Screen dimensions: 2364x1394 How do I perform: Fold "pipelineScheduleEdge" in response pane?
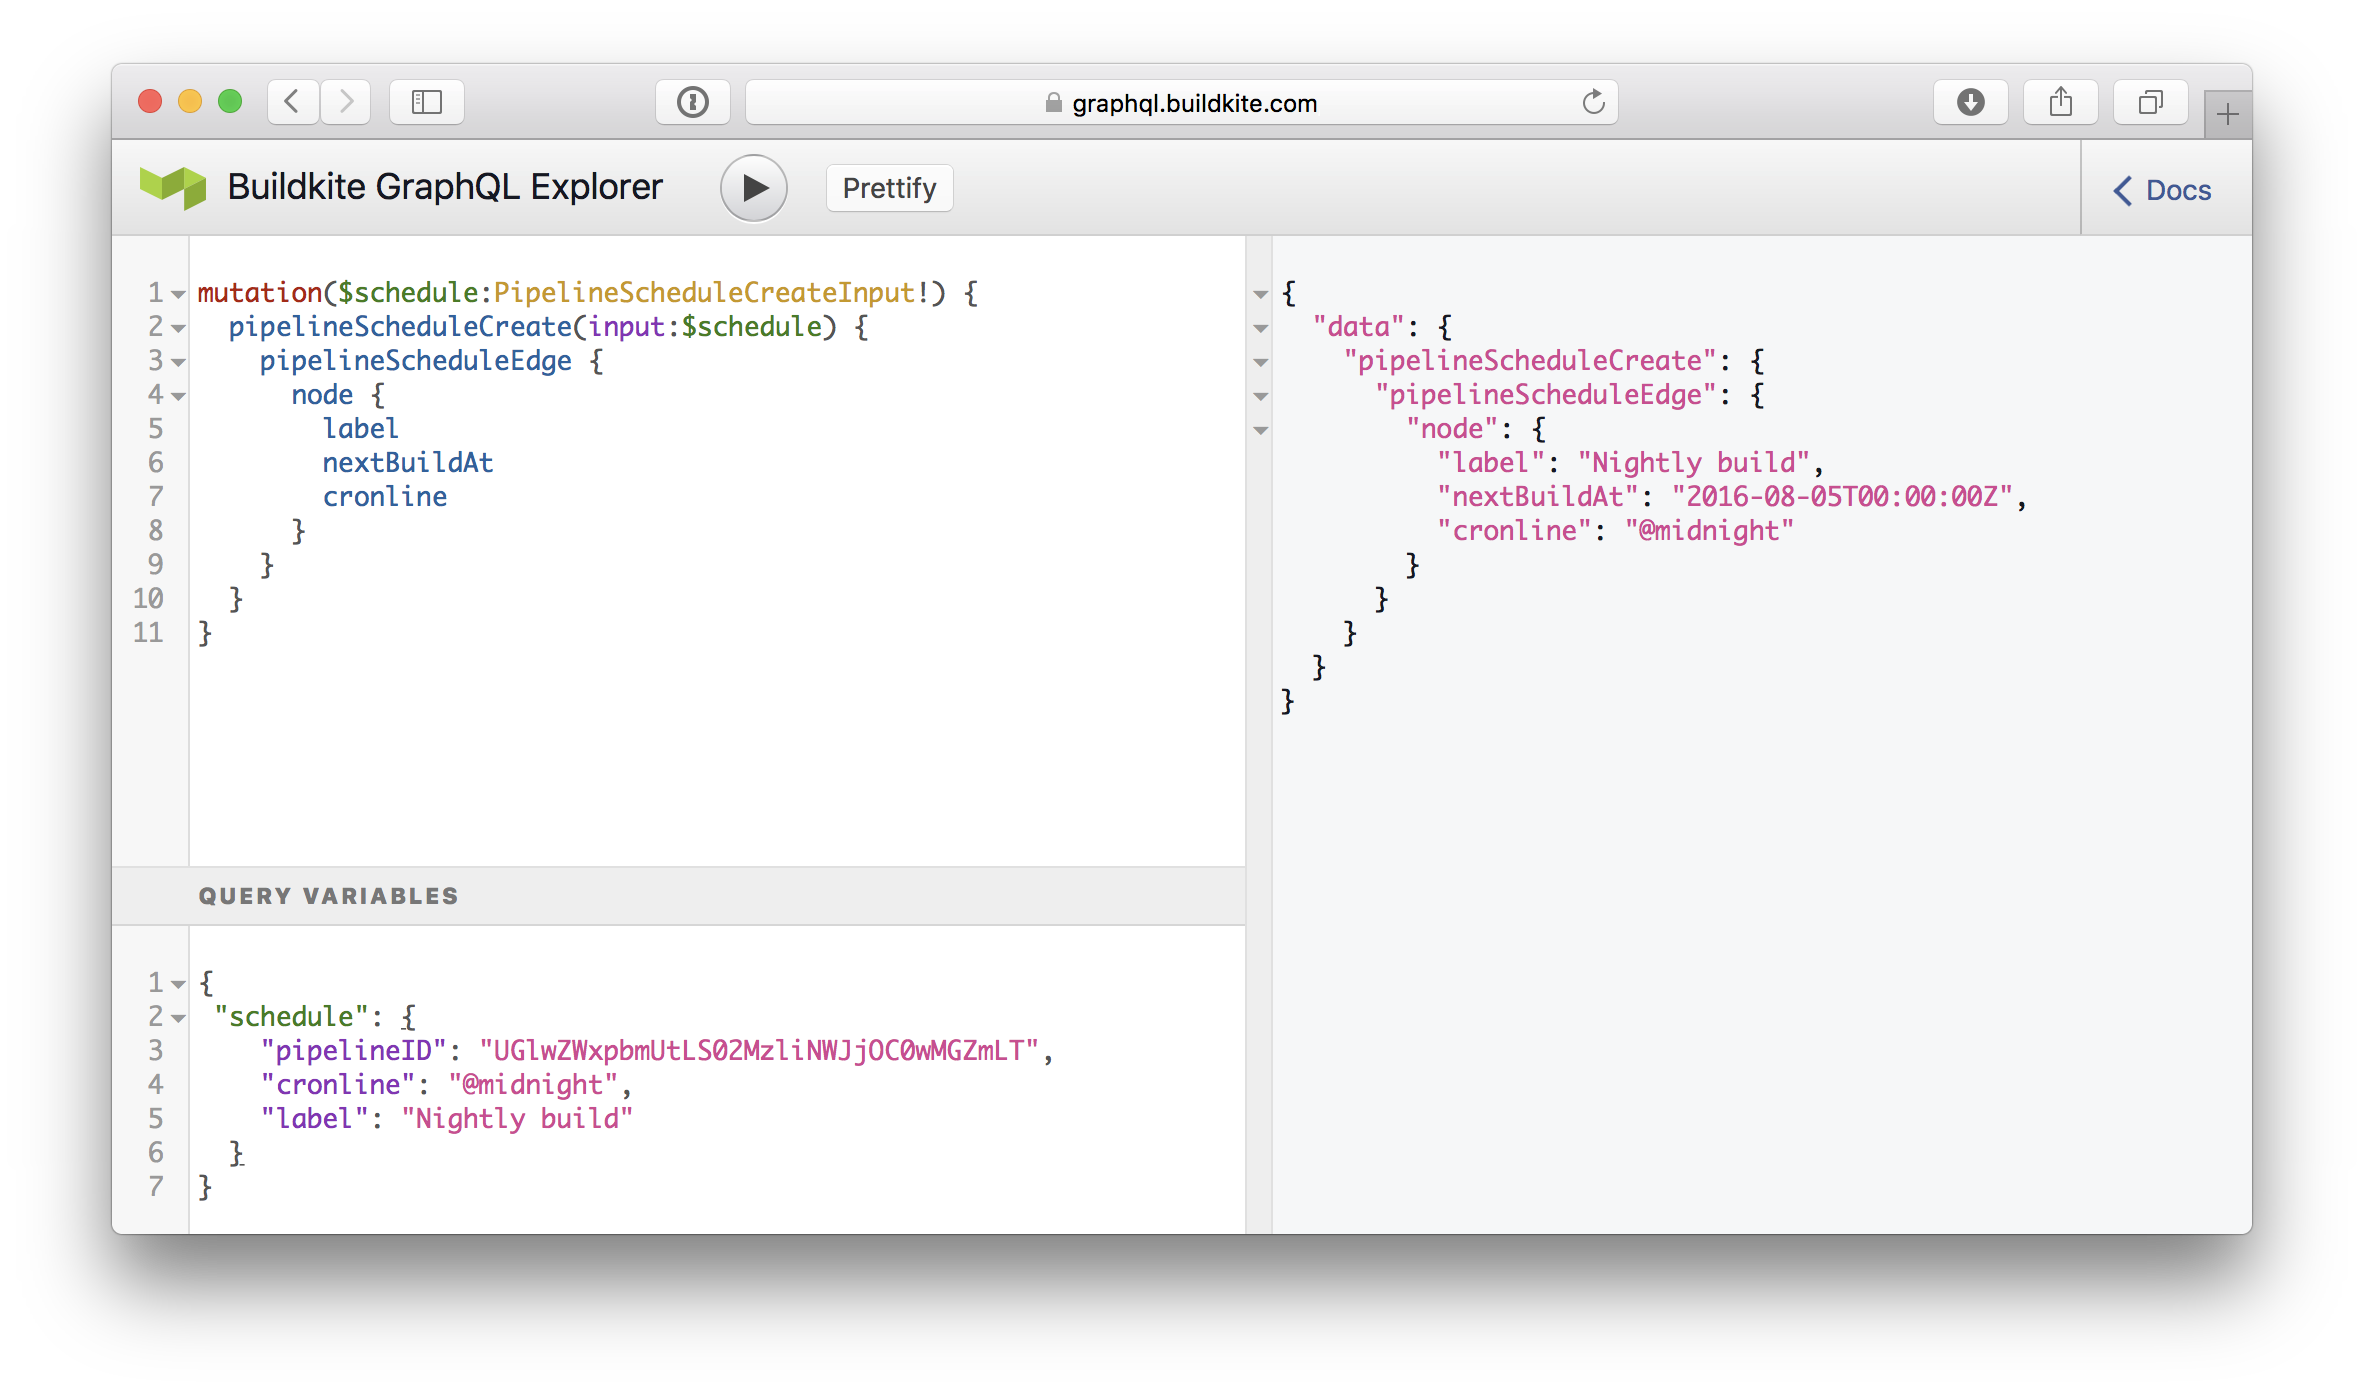1261,396
